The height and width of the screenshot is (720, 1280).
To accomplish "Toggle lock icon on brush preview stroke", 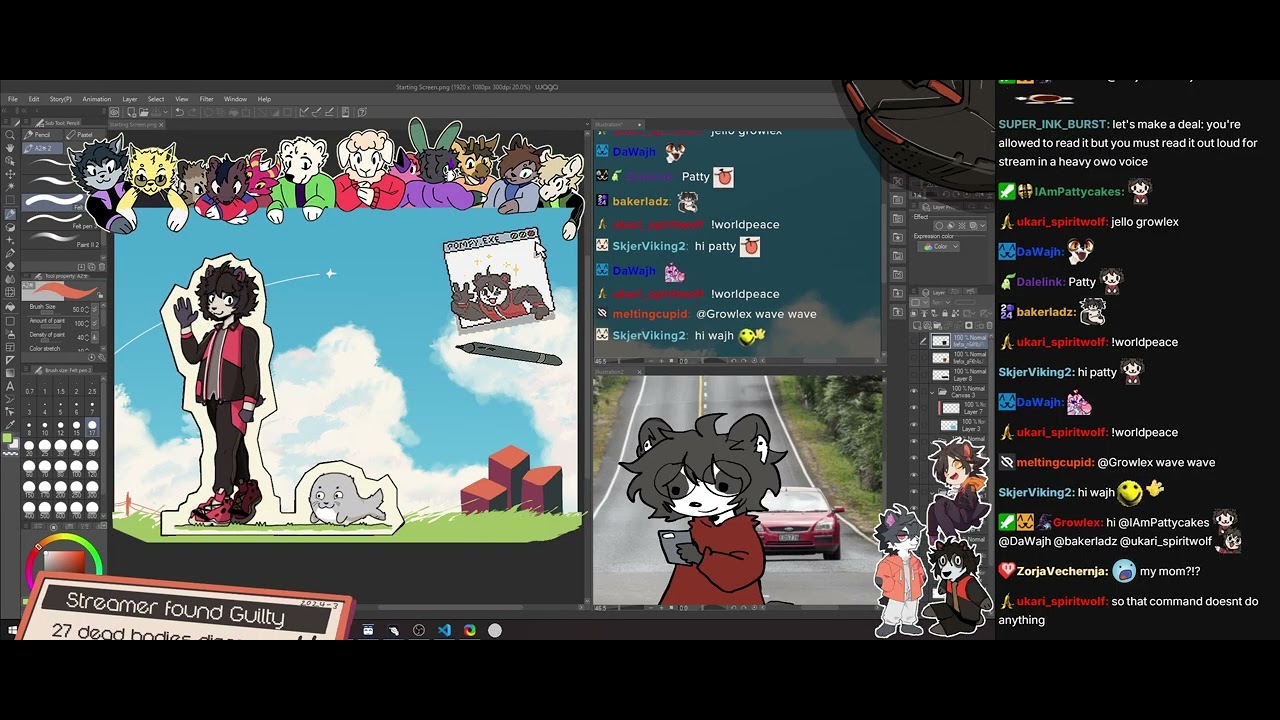I will coord(100,294).
